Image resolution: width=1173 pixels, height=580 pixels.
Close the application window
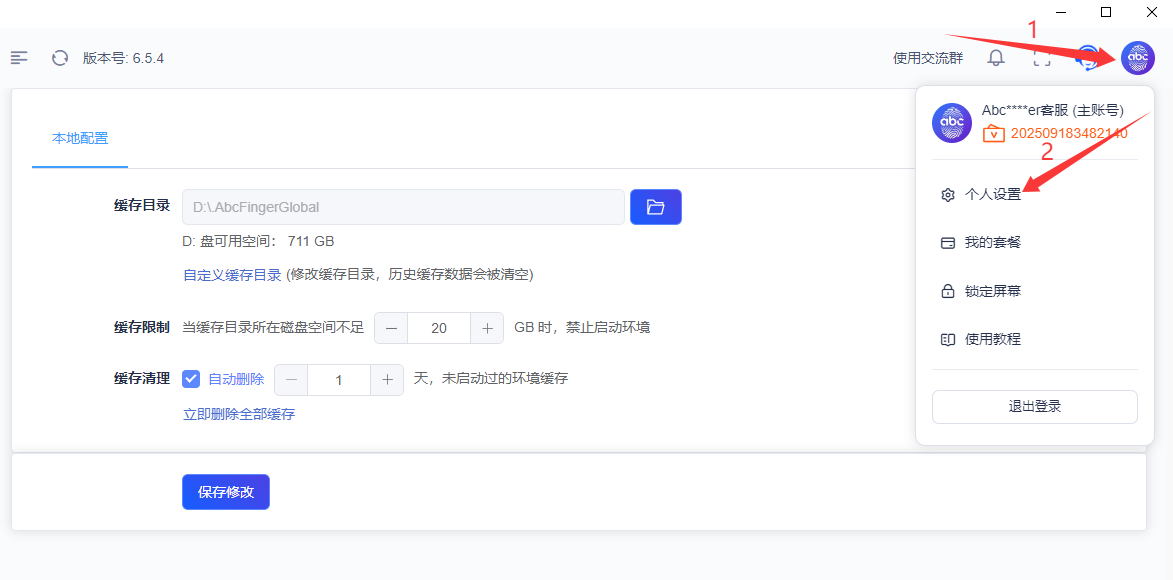(x=1153, y=12)
